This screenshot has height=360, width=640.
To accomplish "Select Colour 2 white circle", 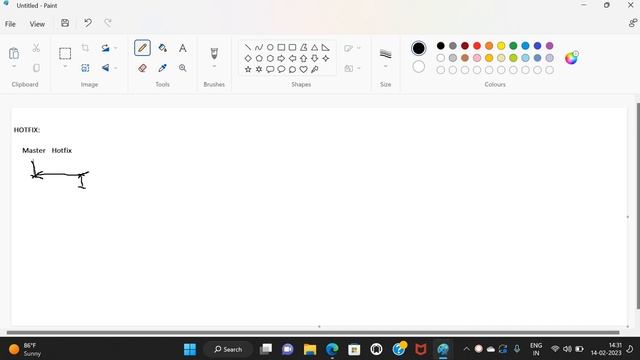I will tap(418, 67).
